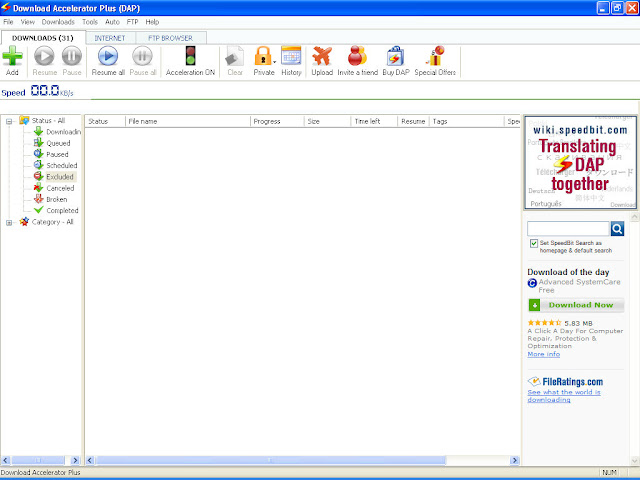This screenshot has height=480, width=640.
Task: Click the Buy DAP shopping bag icon
Action: click(396, 56)
